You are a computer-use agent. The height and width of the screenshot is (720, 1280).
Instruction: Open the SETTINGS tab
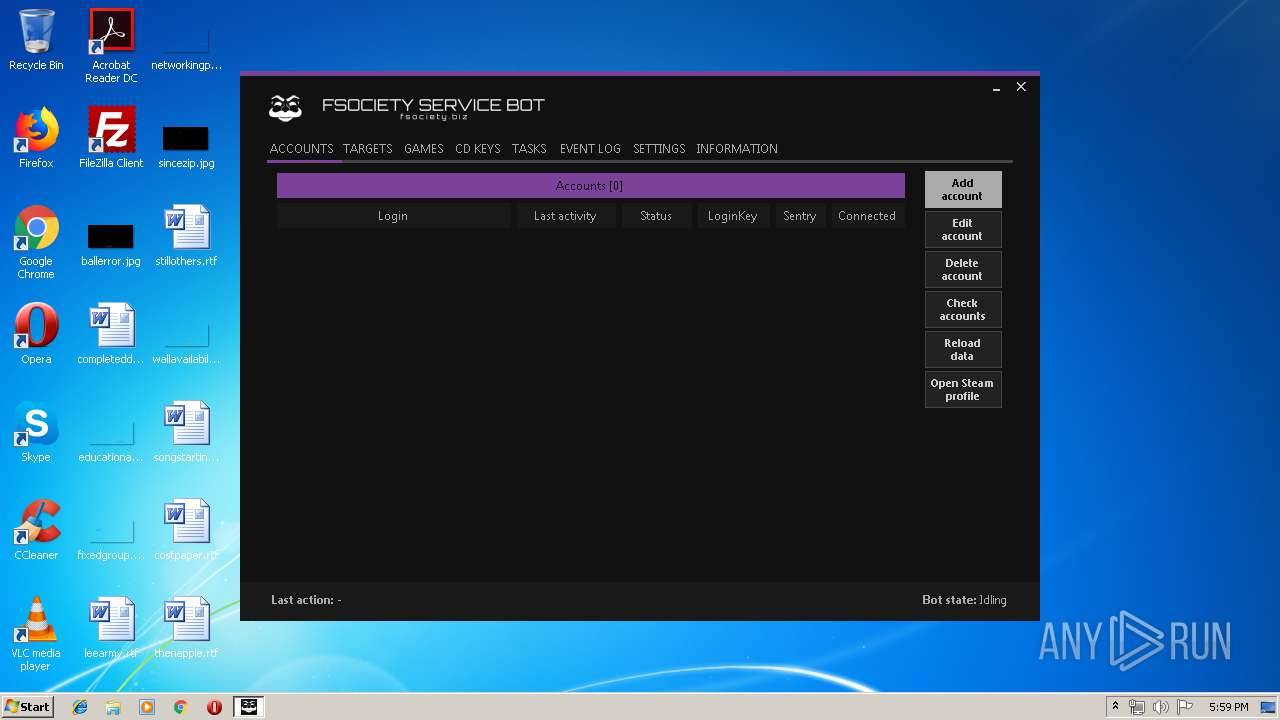click(x=659, y=149)
